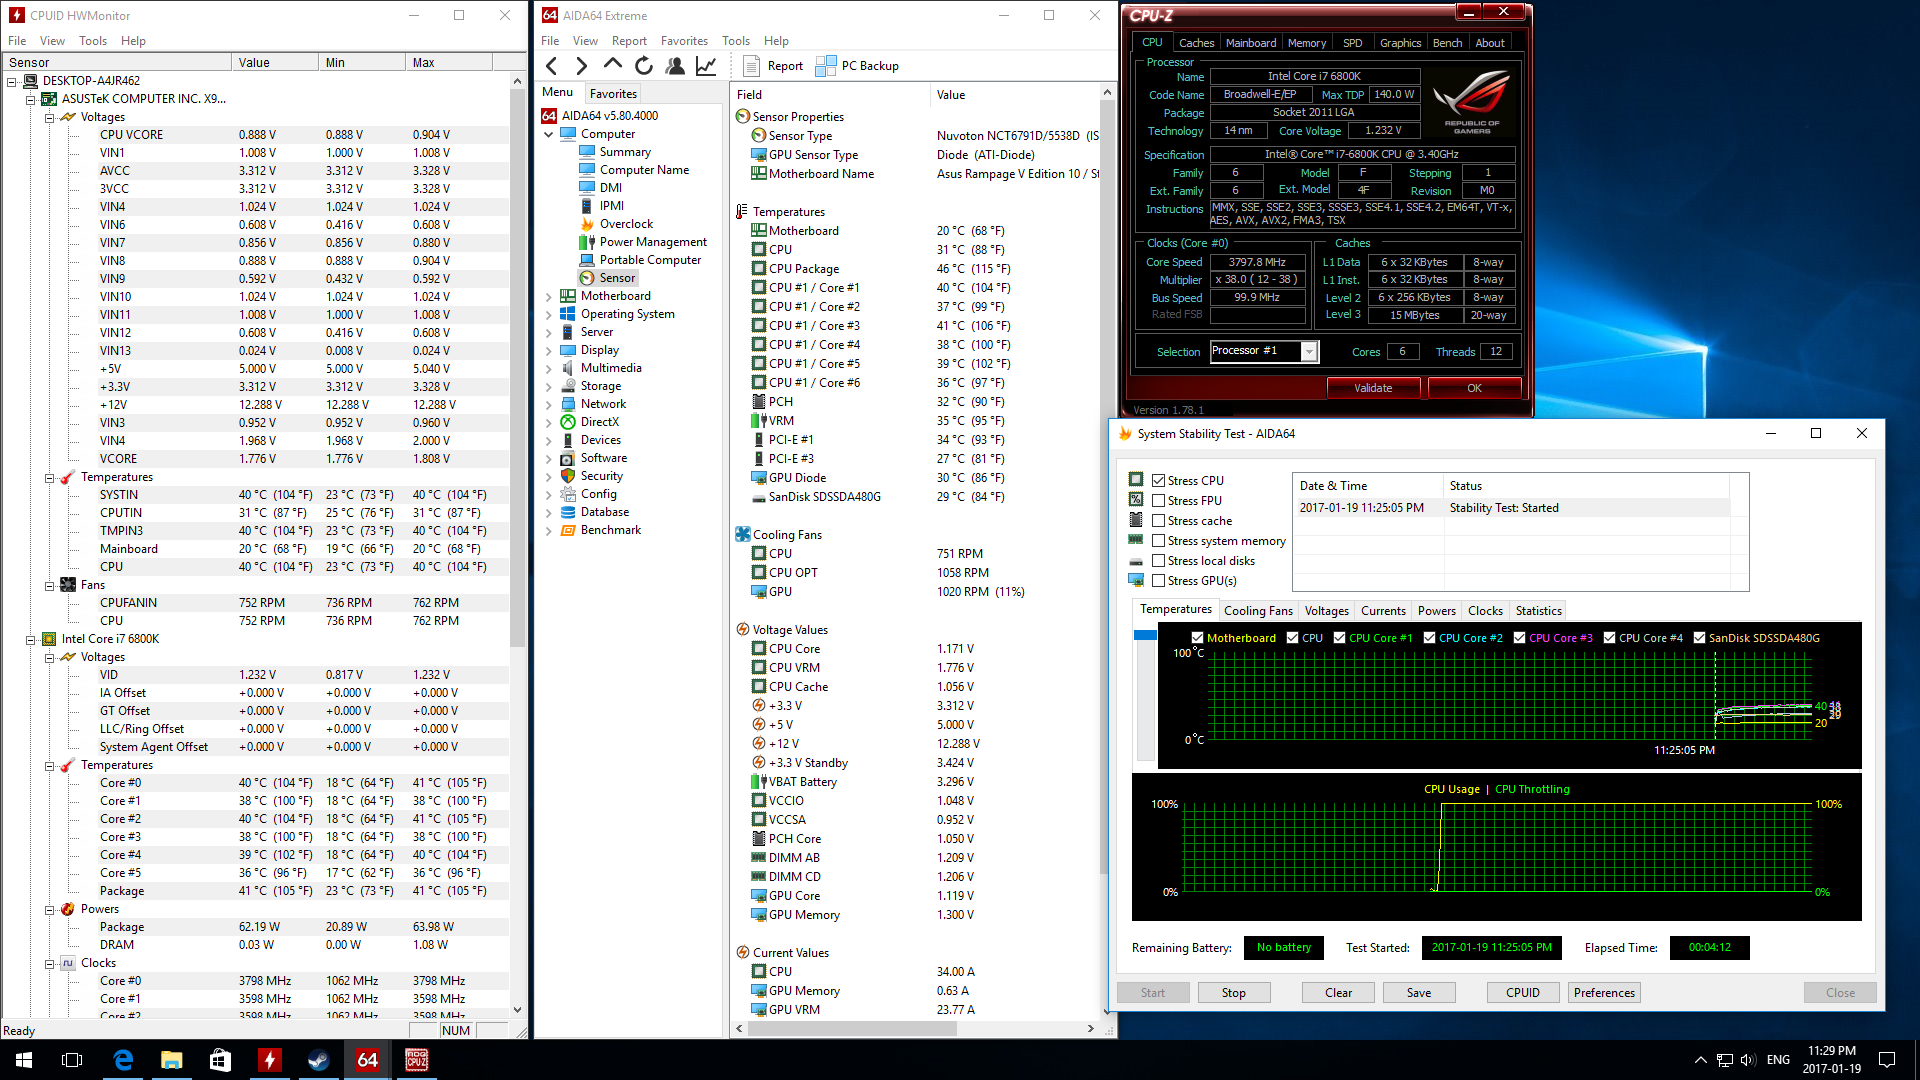This screenshot has width=1920, height=1080.
Task: Expand Motherboard node in AIDA64 tree
Action: point(549,297)
